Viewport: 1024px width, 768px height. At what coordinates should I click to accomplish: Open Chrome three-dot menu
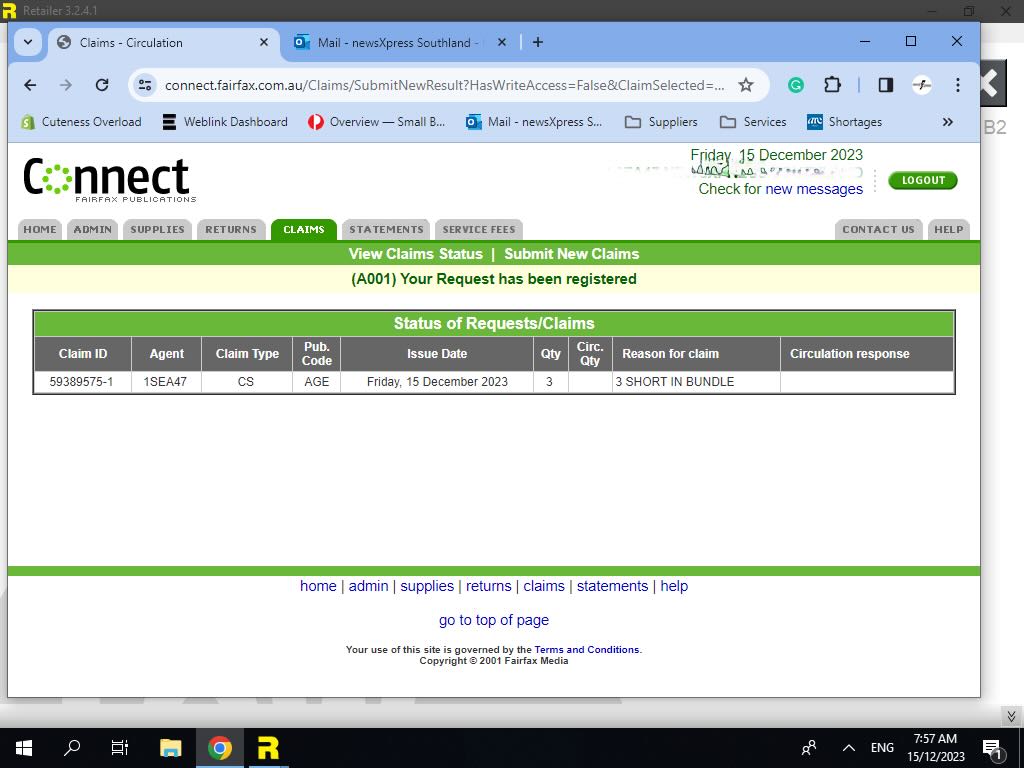958,85
